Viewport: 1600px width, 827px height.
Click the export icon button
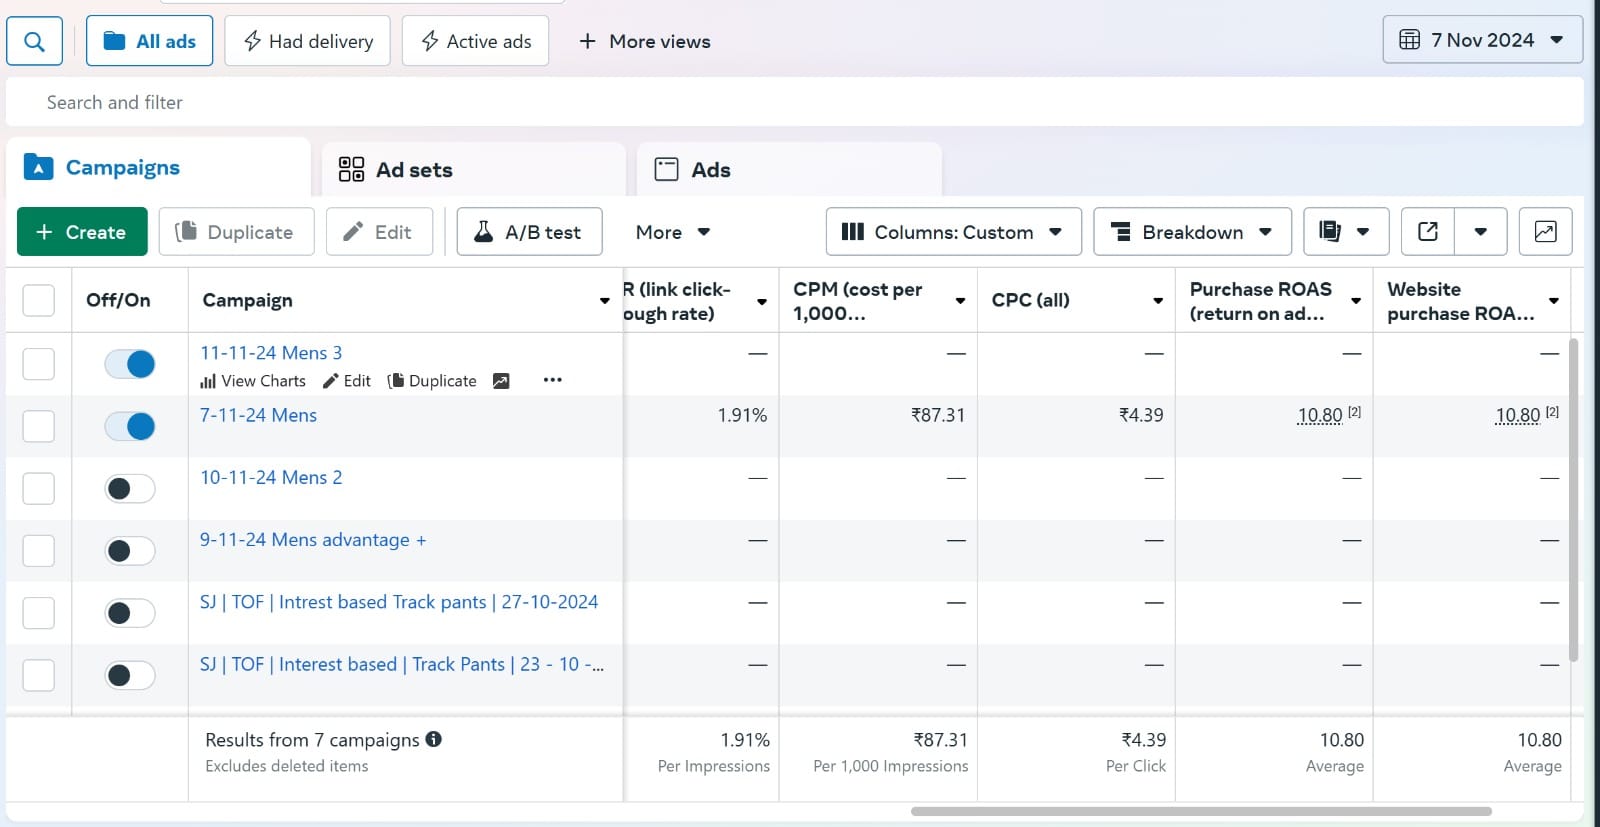1427,232
